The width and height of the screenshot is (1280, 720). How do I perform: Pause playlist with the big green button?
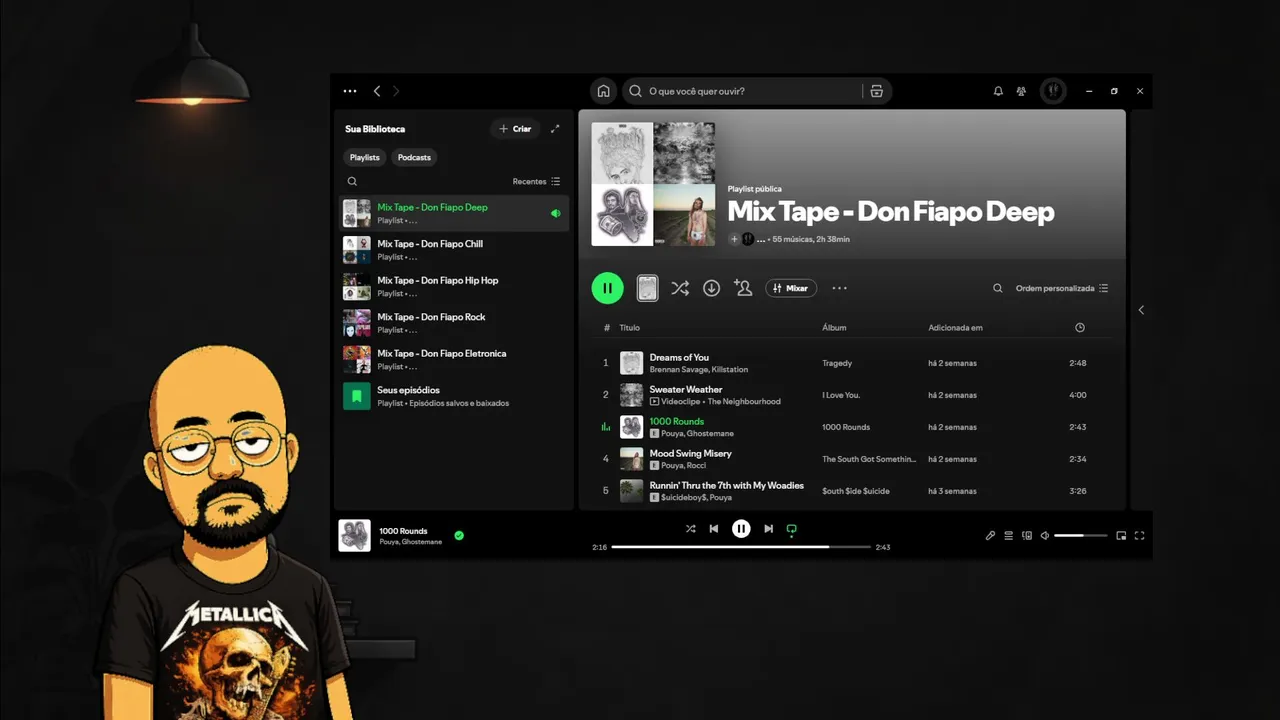click(607, 288)
